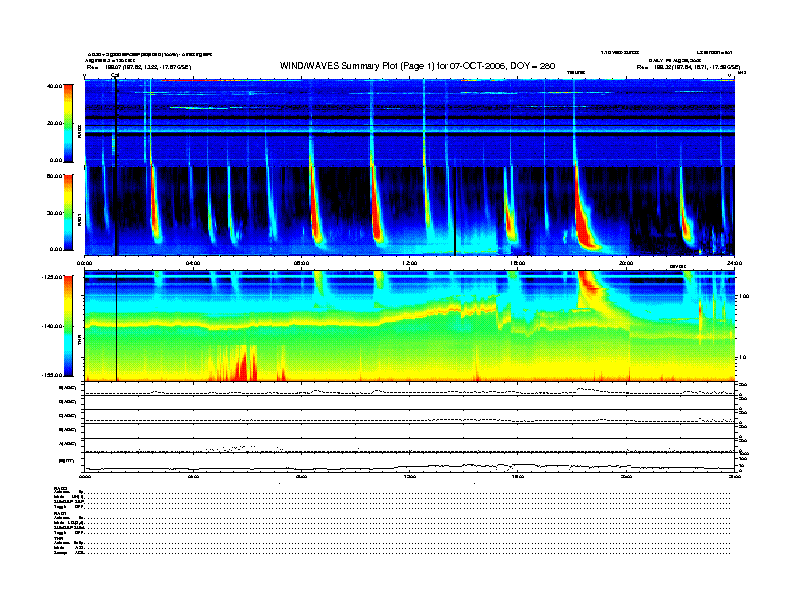Click the vertical TNR axis label

79,341
